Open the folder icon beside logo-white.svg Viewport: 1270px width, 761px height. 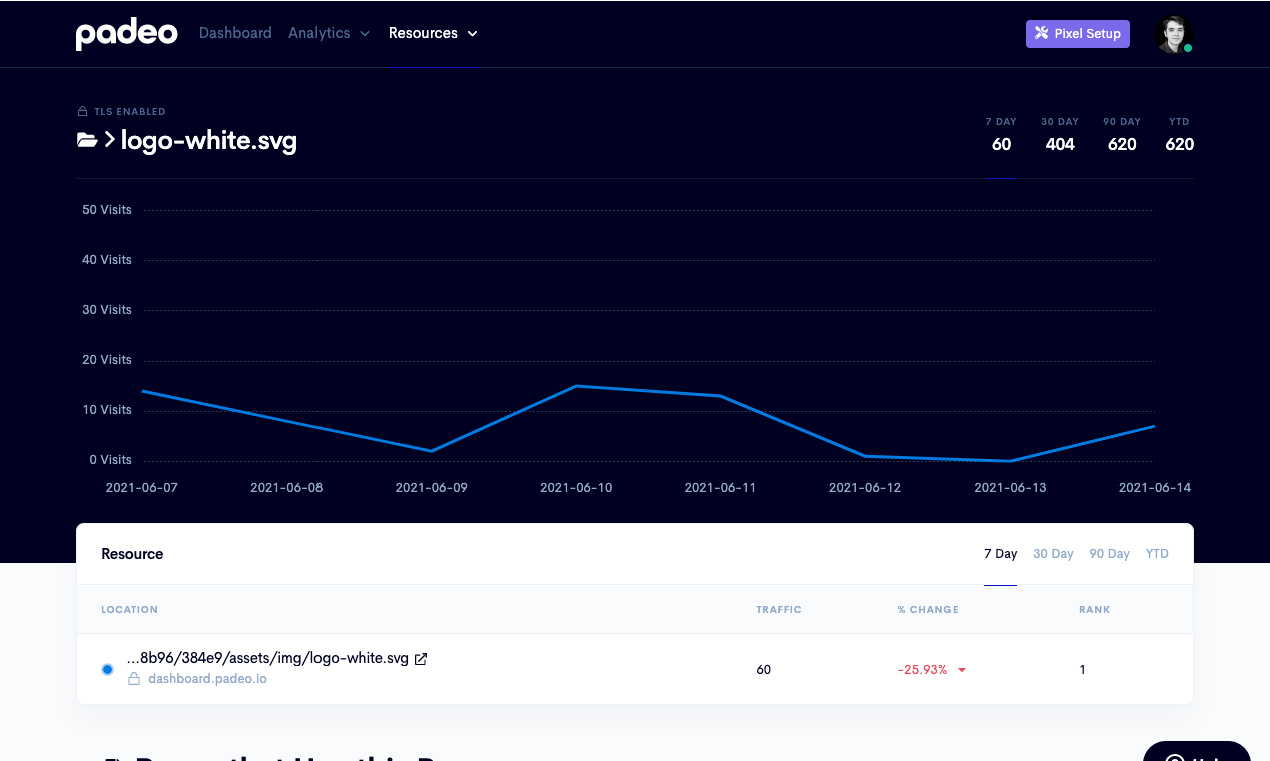(87, 141)
